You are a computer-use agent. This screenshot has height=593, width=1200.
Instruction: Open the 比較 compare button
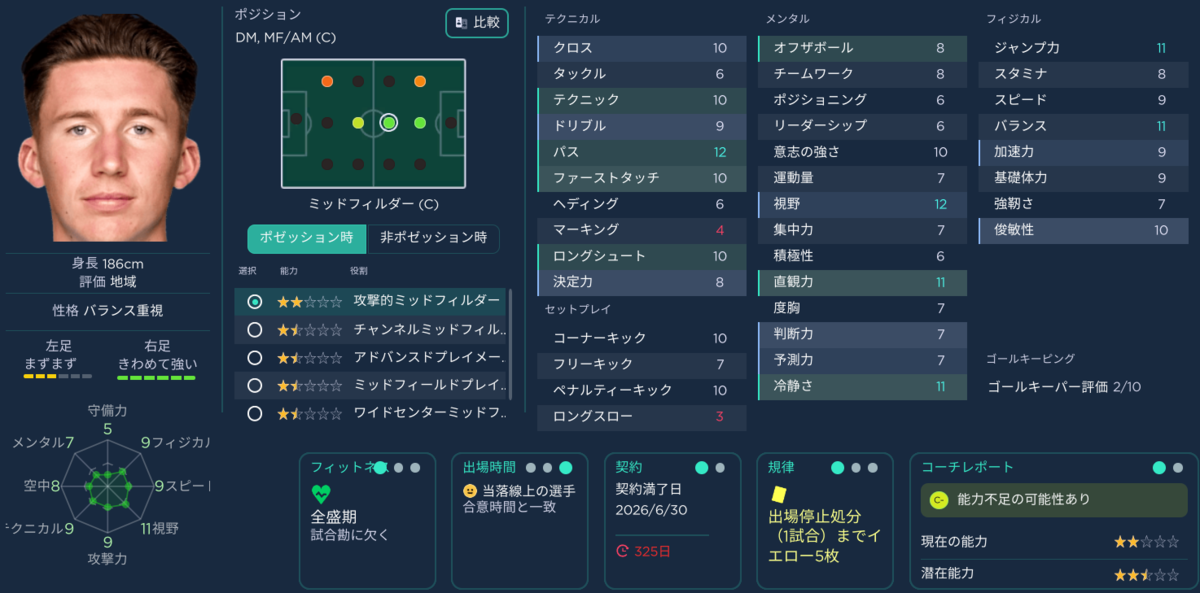(x=477, y=22)
